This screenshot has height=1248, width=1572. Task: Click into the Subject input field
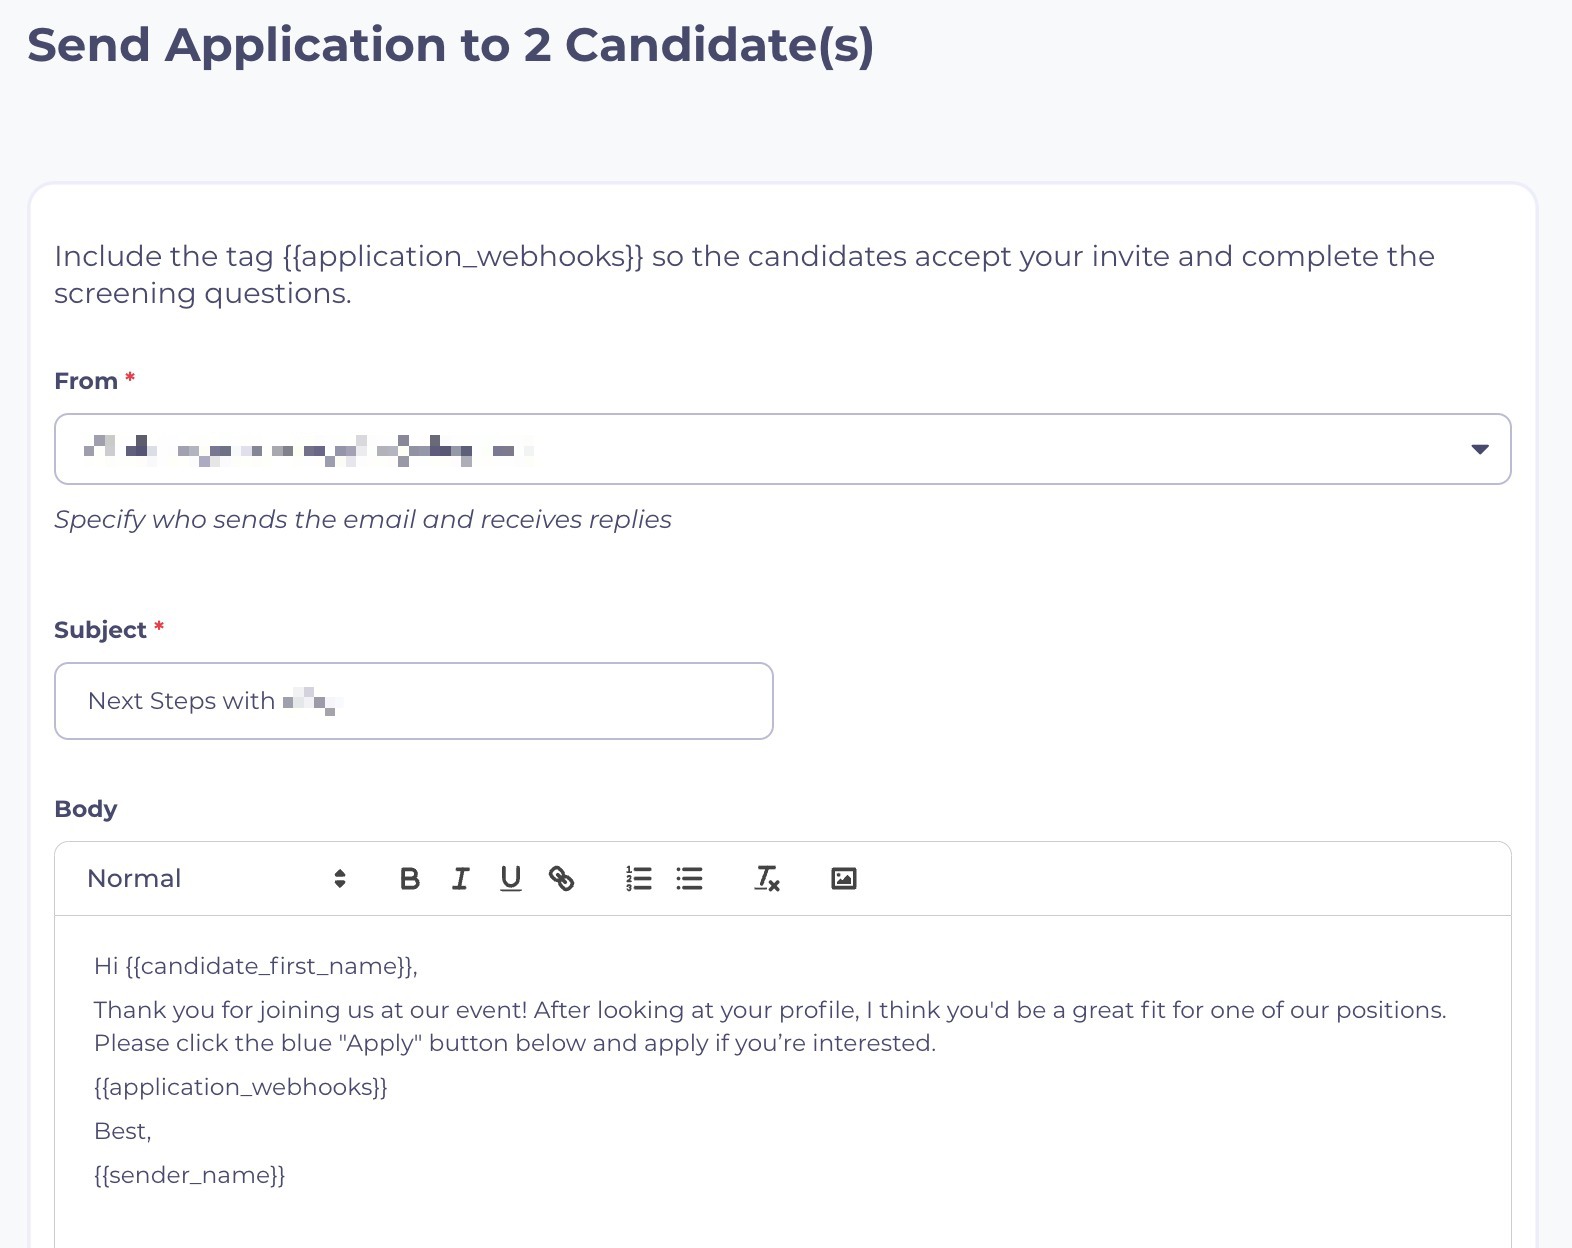[x=413, y=701]
